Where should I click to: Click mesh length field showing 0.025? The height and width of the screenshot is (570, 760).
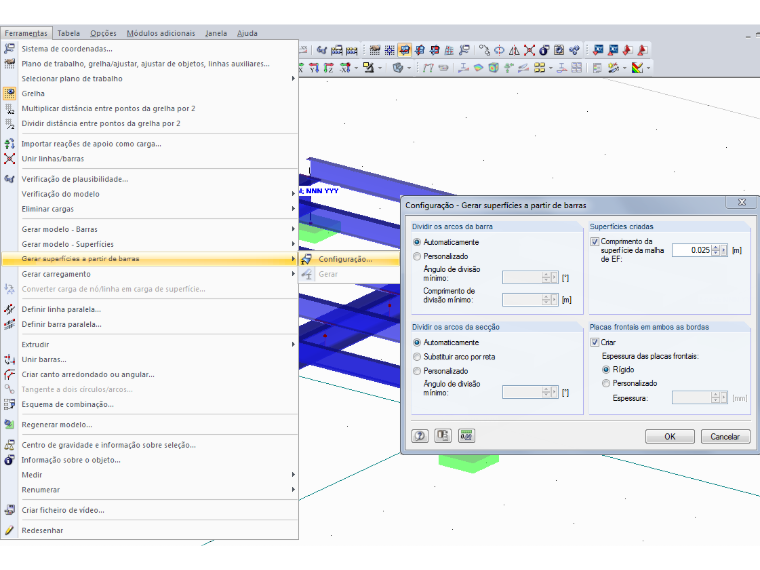(x=692, y=250)
